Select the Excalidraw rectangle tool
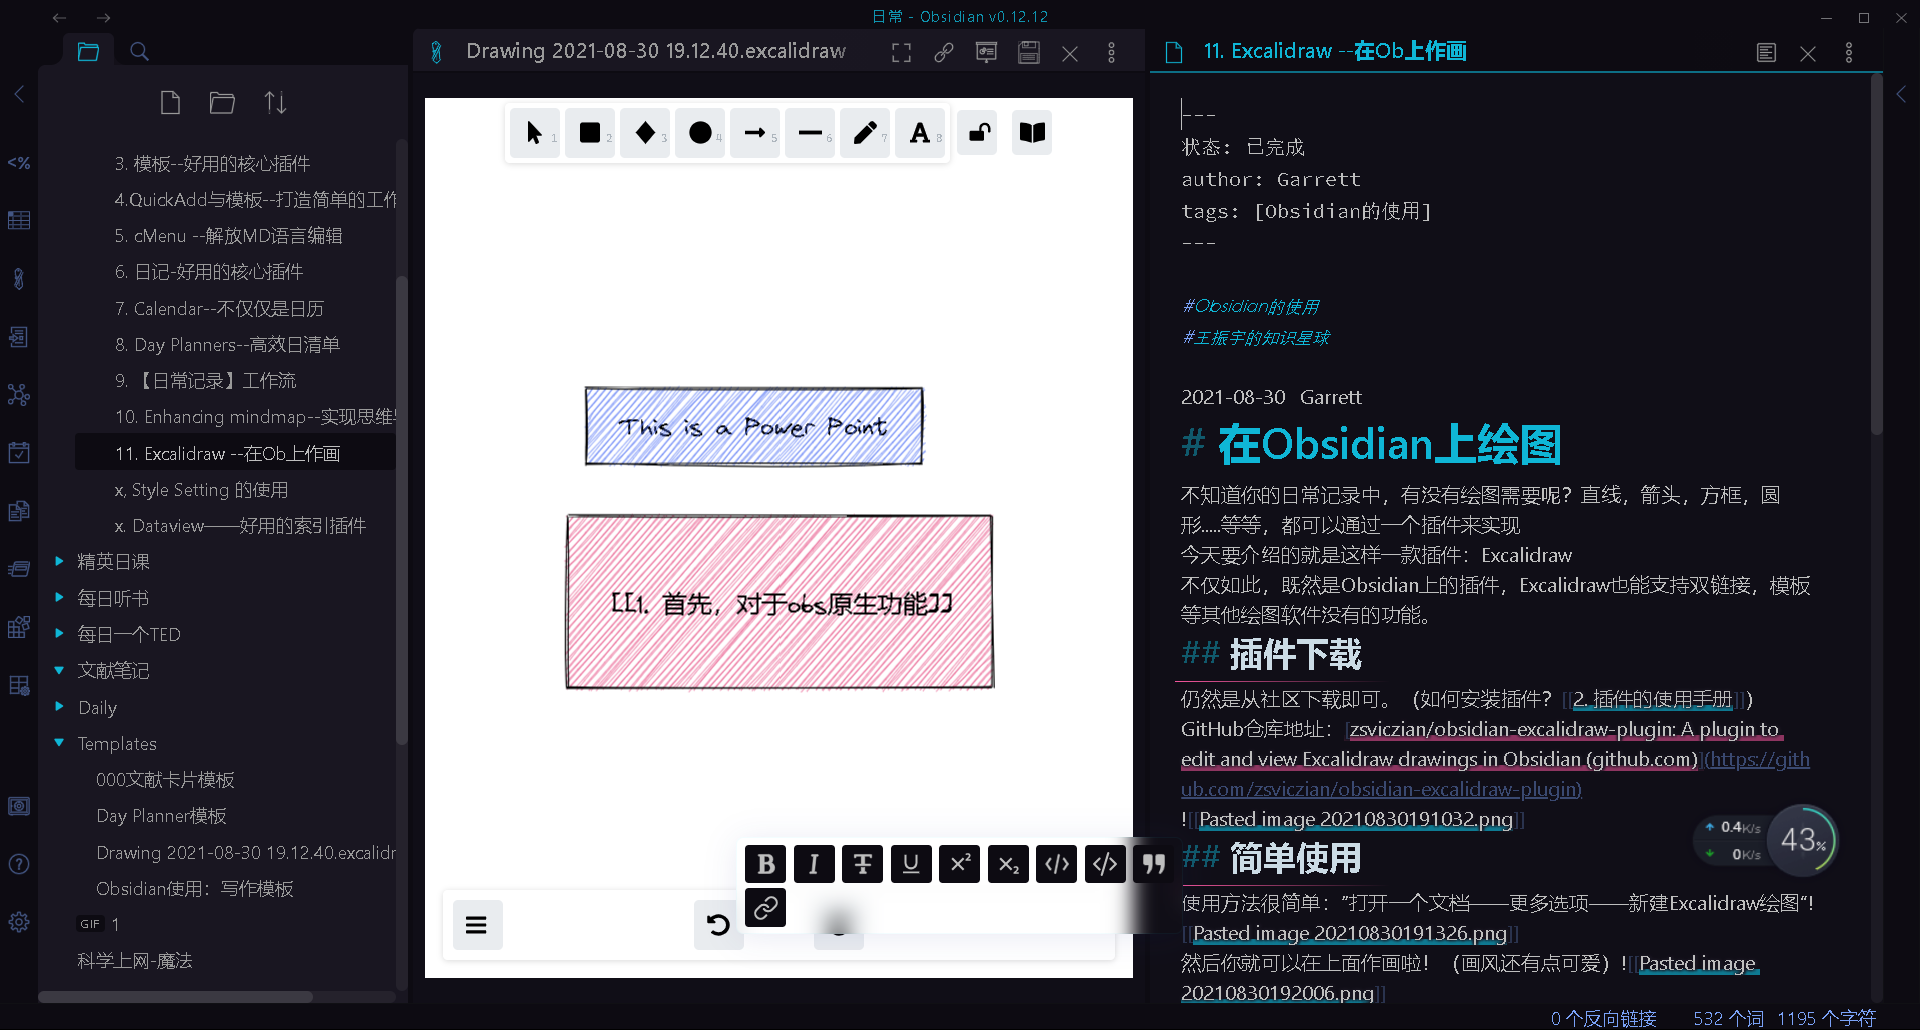This screenshot has width=1920, height=1030. coord(590,132)
